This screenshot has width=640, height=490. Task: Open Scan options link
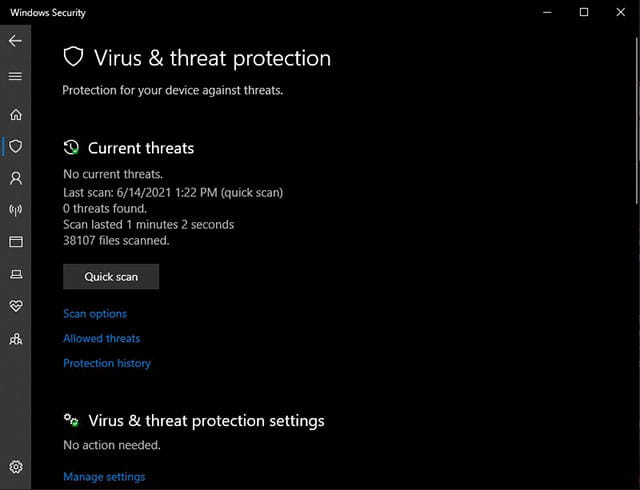pos(95,314)
